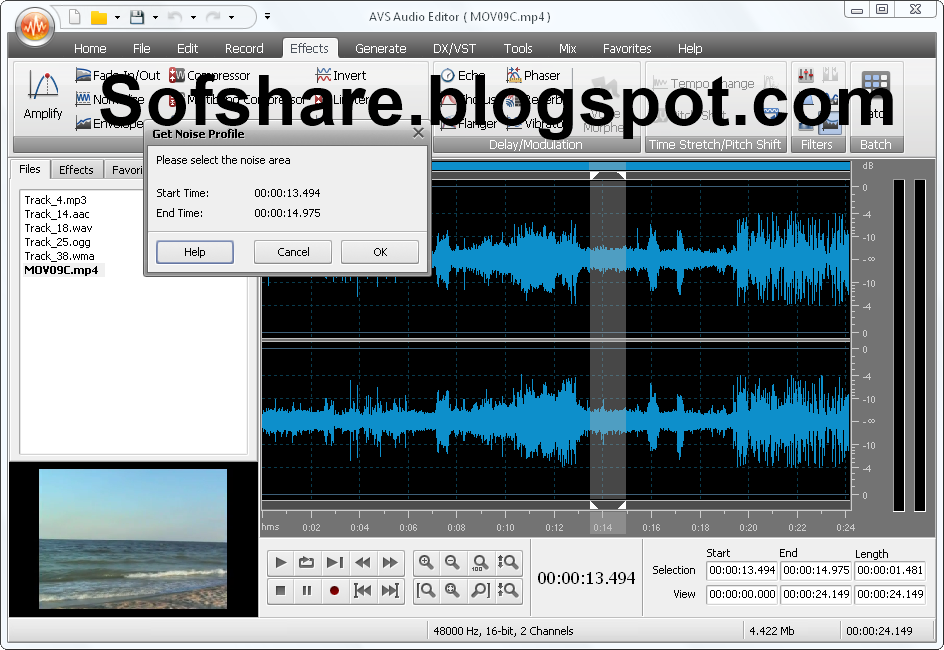Open the Tools ribbon tab
The height and width of the screenshot is (650, 944).
point(518,48)
